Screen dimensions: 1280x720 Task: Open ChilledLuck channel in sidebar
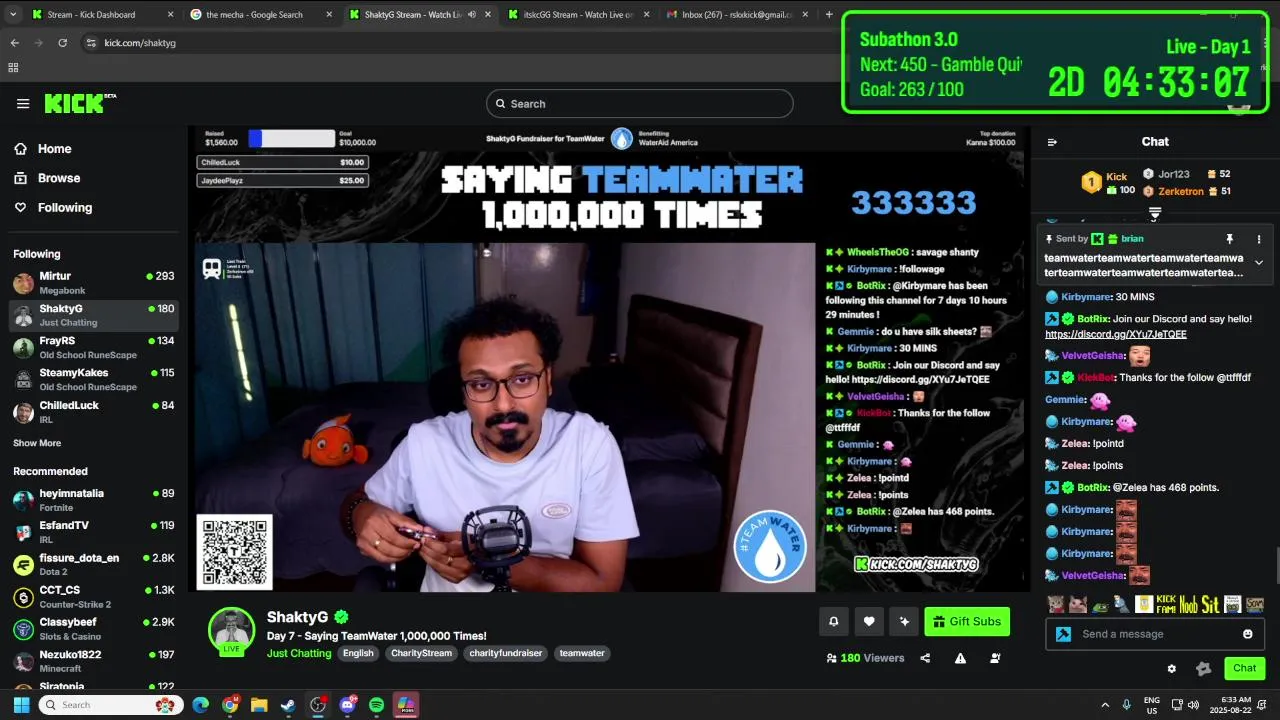coord(94,412)
